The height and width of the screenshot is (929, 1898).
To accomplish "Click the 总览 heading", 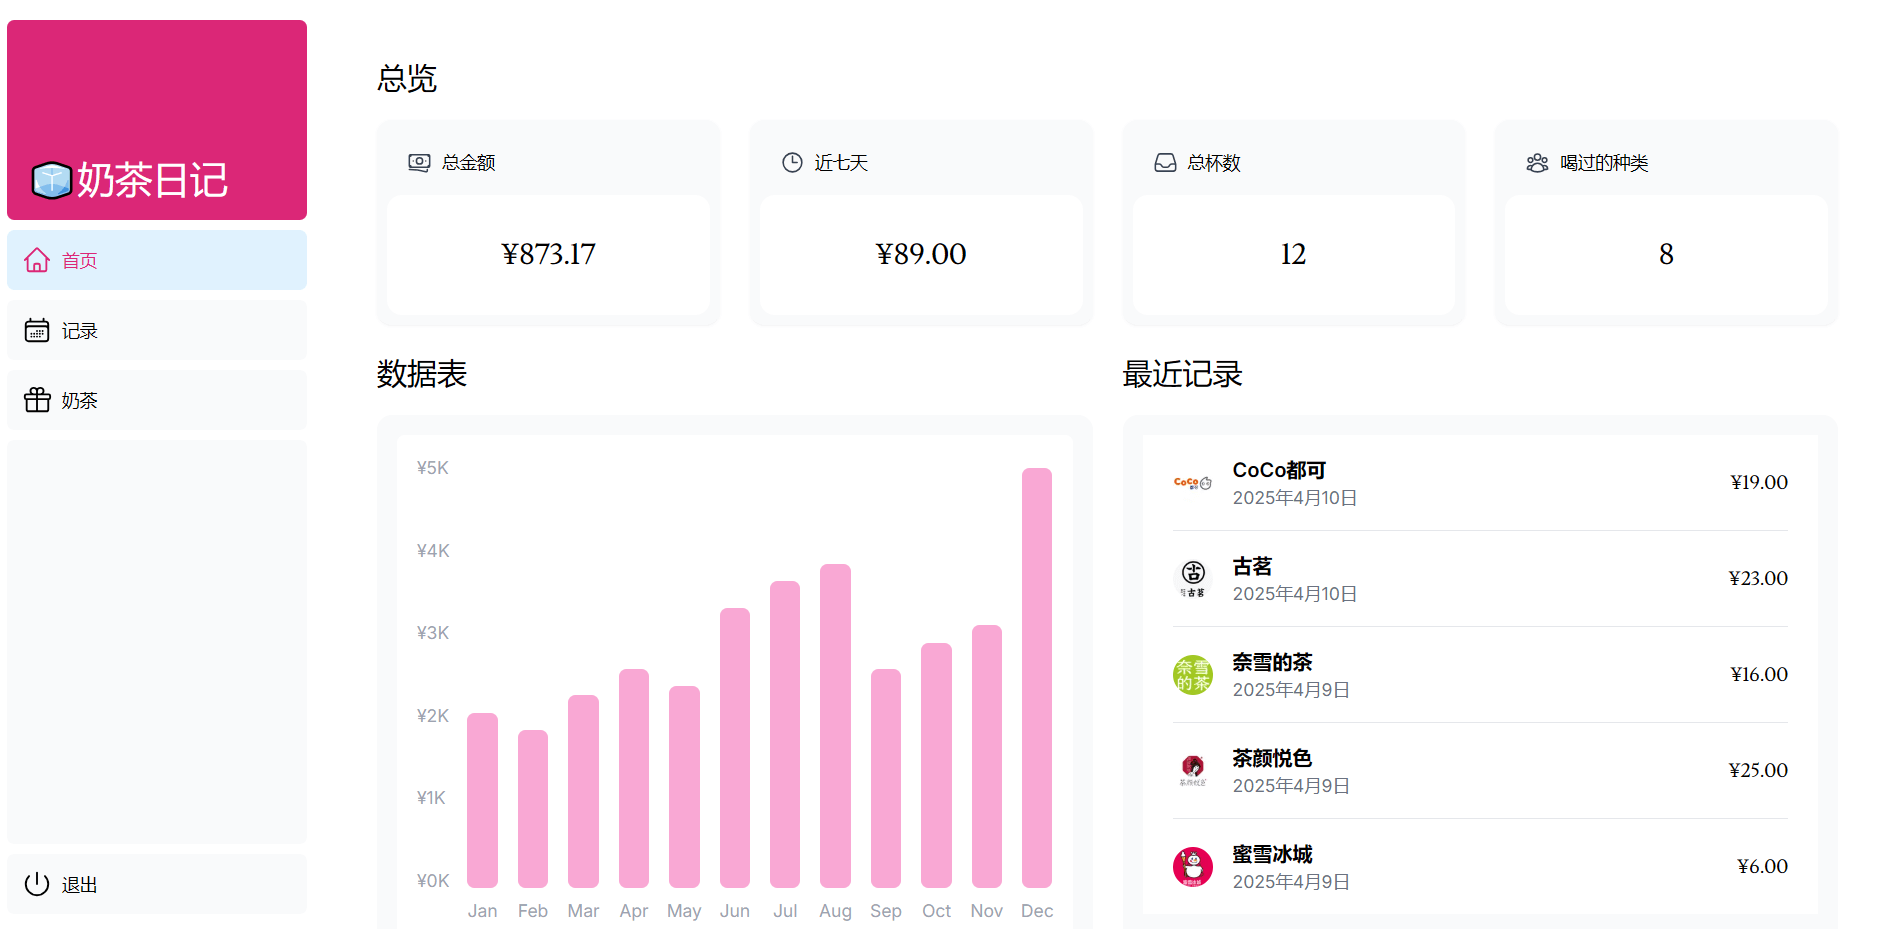I will coord(407,78).
